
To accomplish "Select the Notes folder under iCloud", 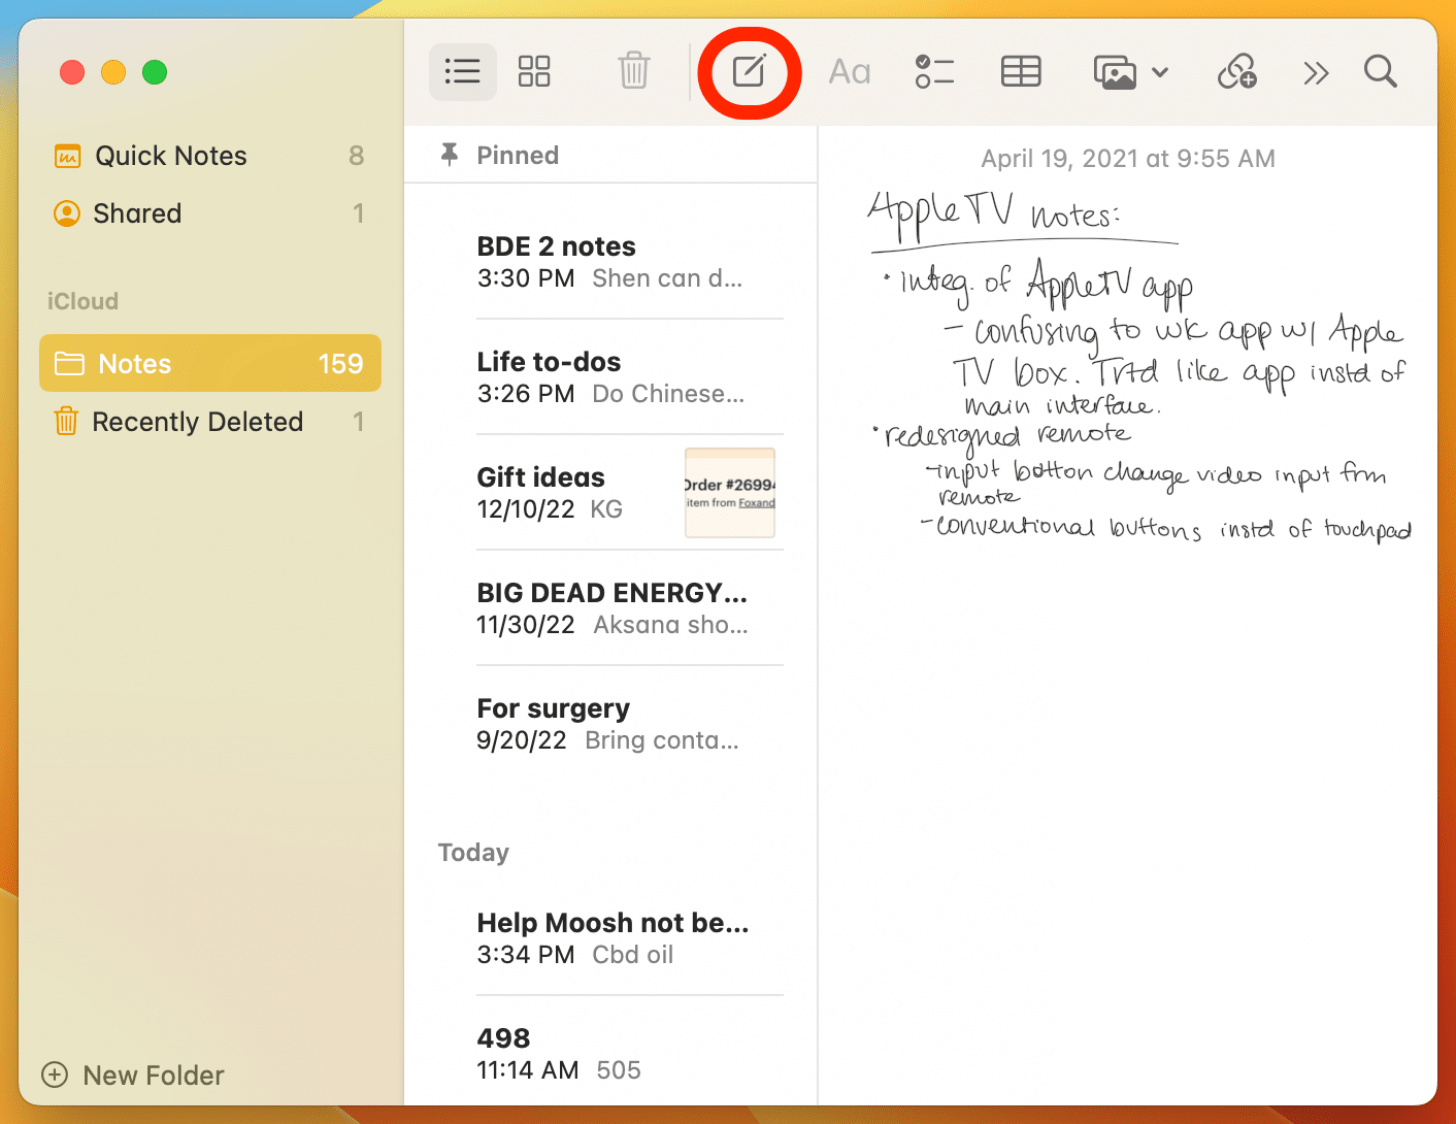I will tap(133, 363).
